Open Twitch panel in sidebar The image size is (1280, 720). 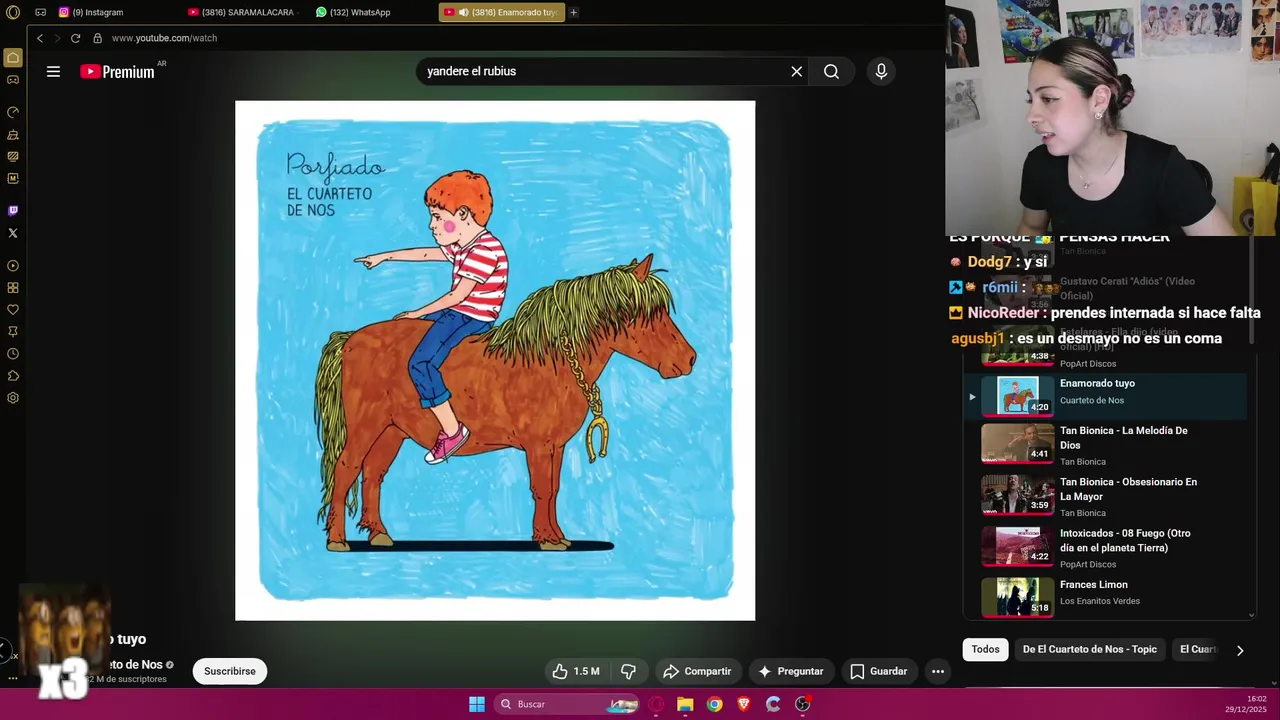[13, 211]
